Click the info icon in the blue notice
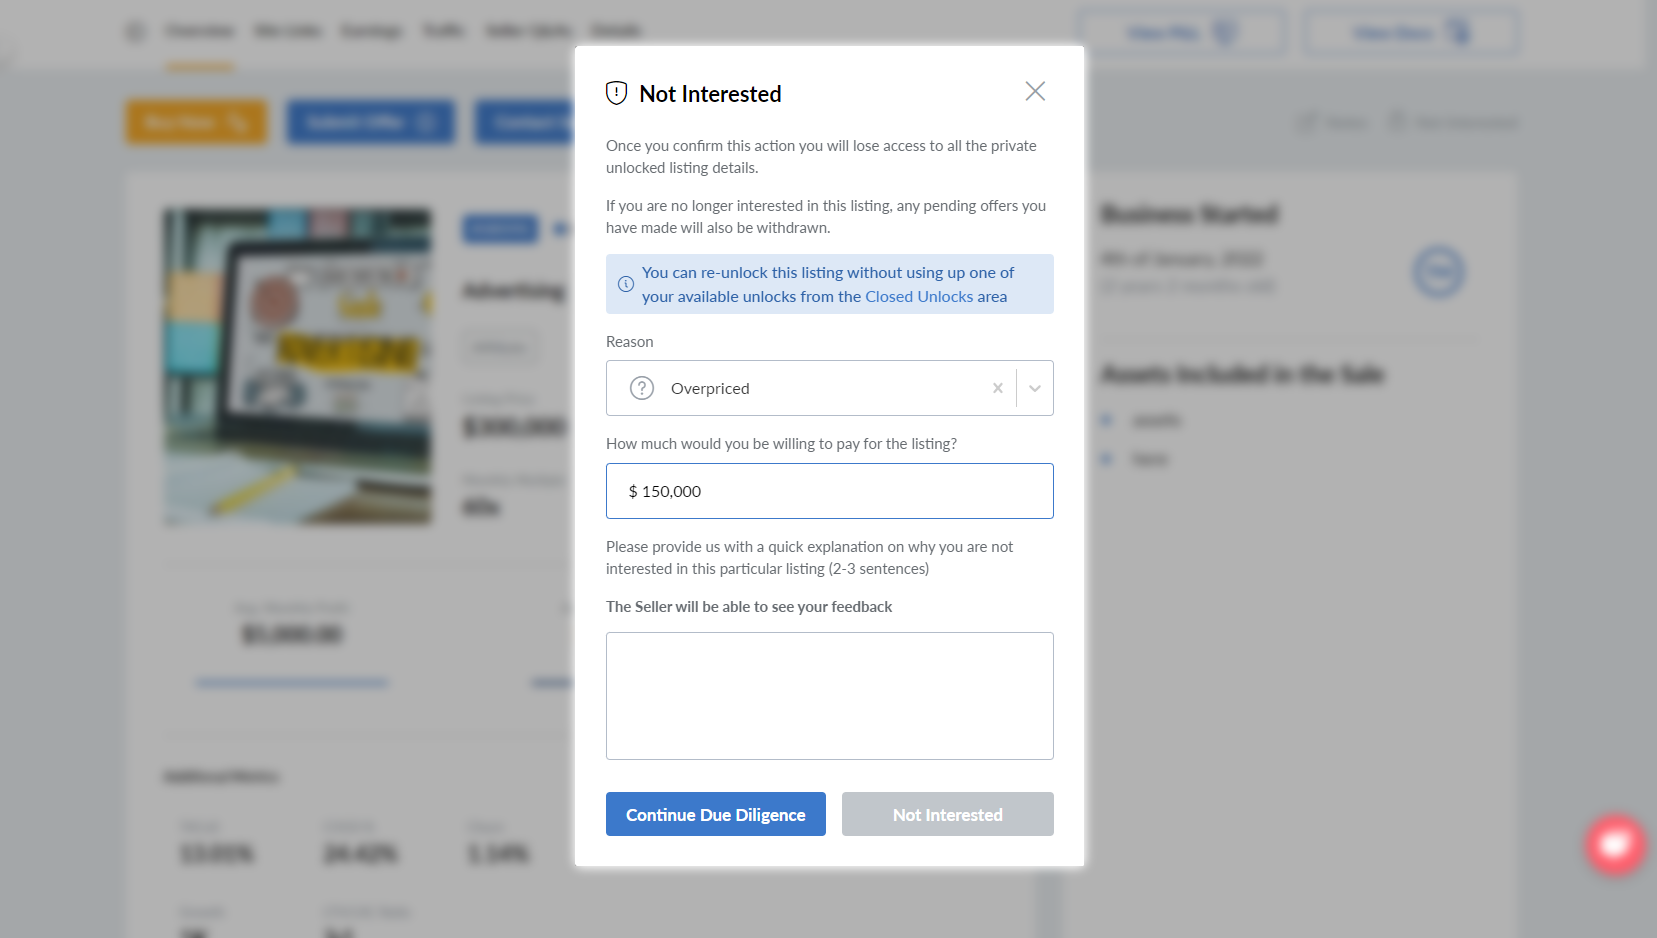 [x=626, y=284]
